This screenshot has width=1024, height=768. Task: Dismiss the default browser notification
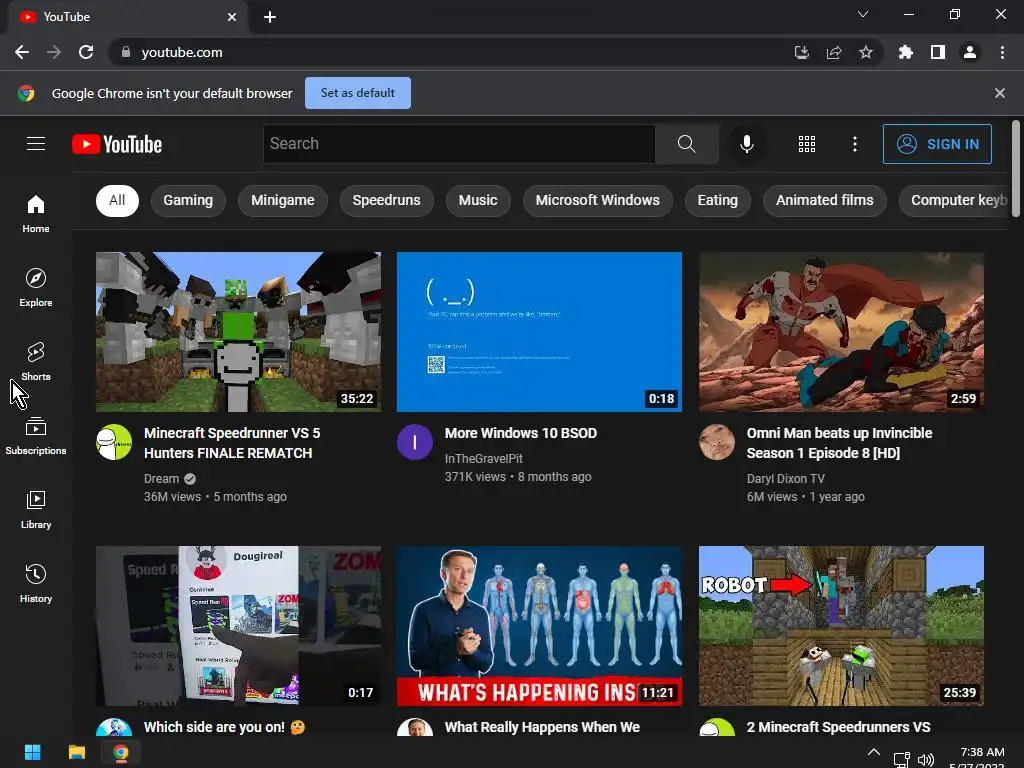point(1000,93)
